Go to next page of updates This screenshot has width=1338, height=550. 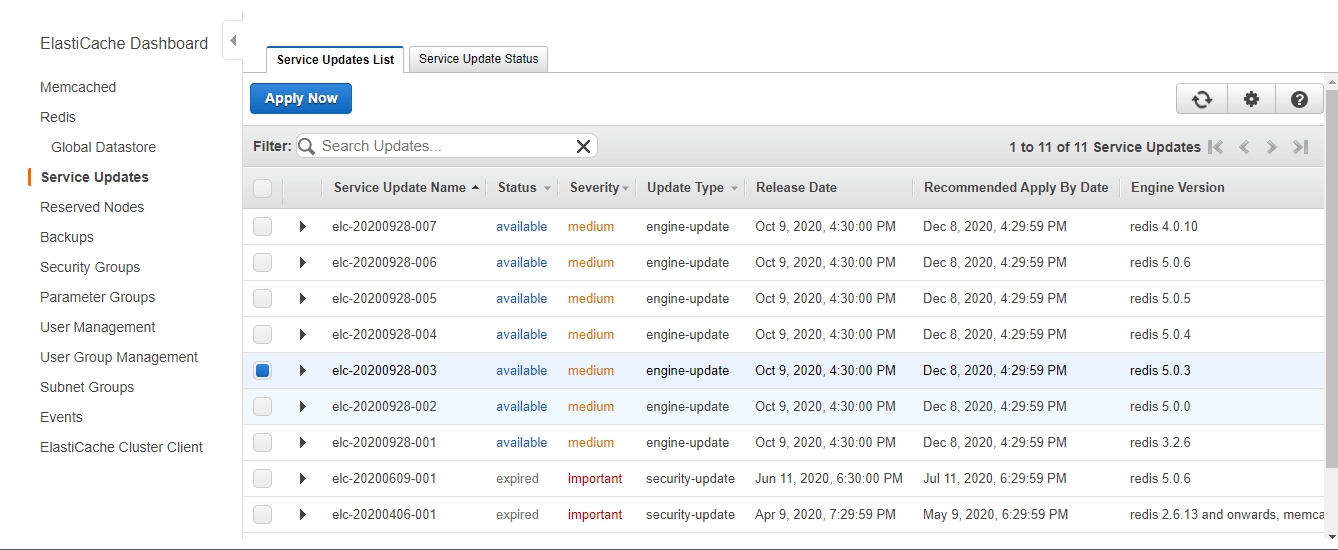click(x=1272, y=147)
